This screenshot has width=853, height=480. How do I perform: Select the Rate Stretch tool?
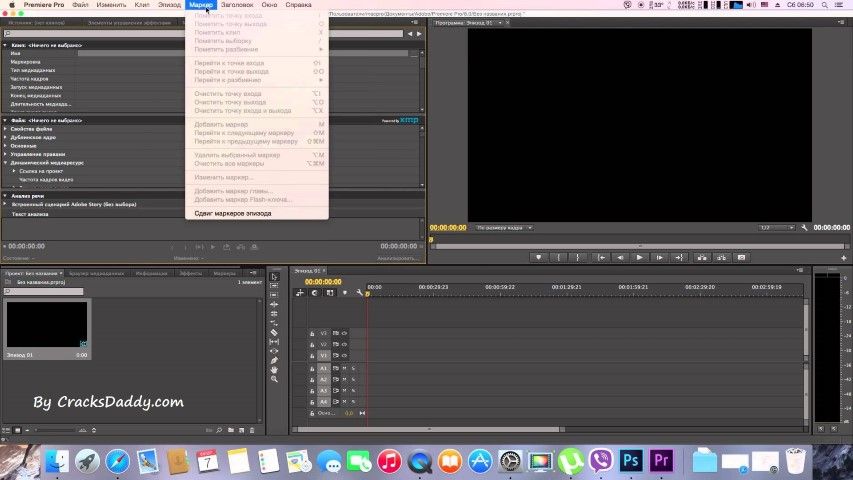[x=274, y=323]
